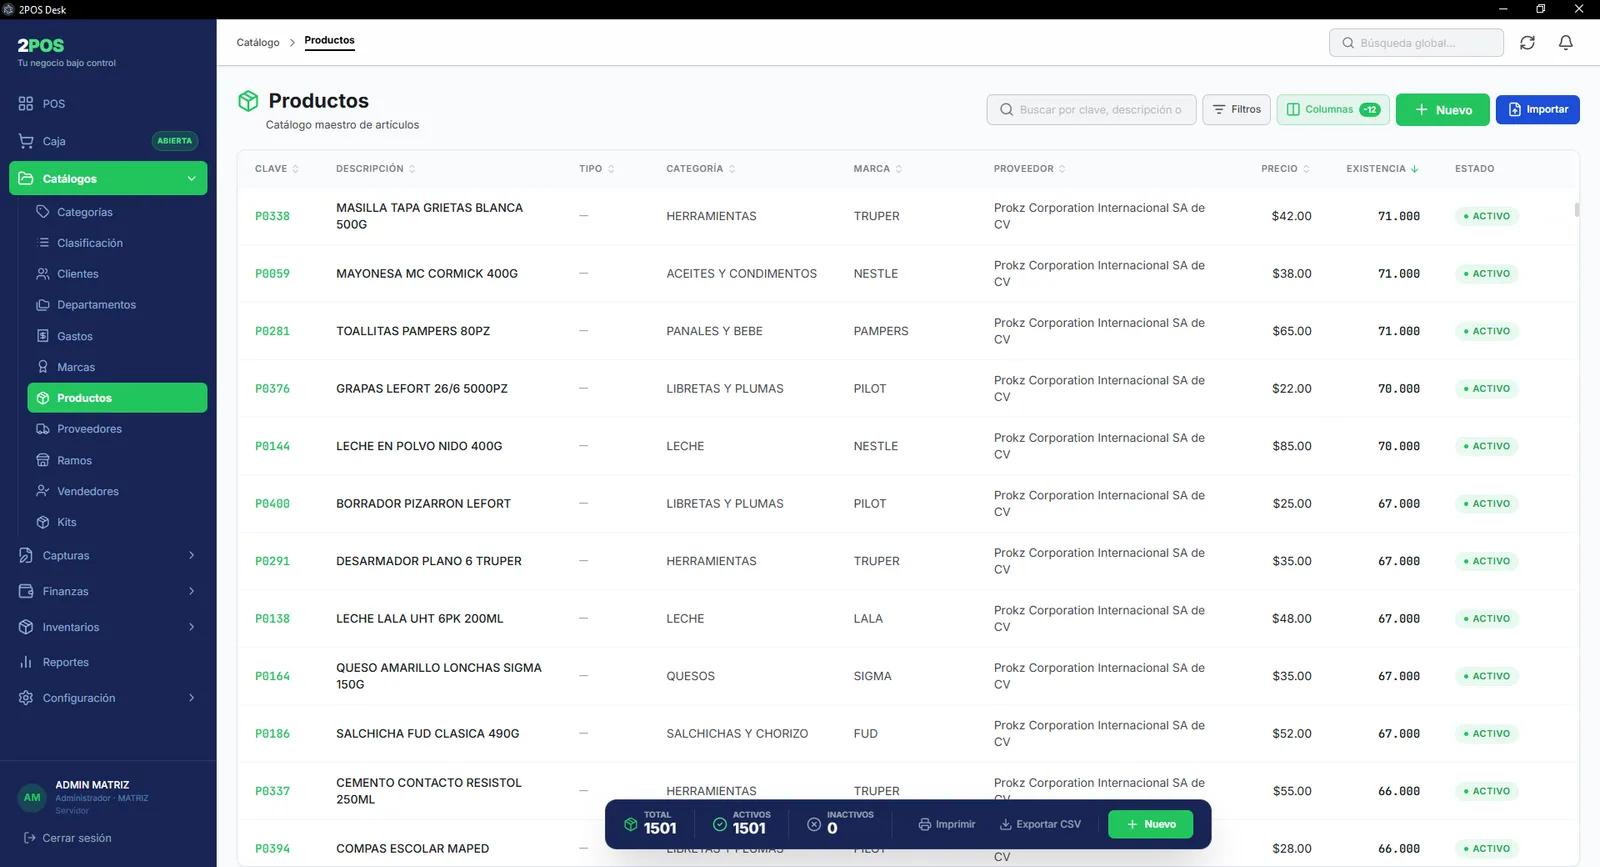Image resolution: width=1600 pixels, height=867 pixels.
Task: Open the Columnas selector dropdown
Action: pyautogui.click(x=1333, y=109)
